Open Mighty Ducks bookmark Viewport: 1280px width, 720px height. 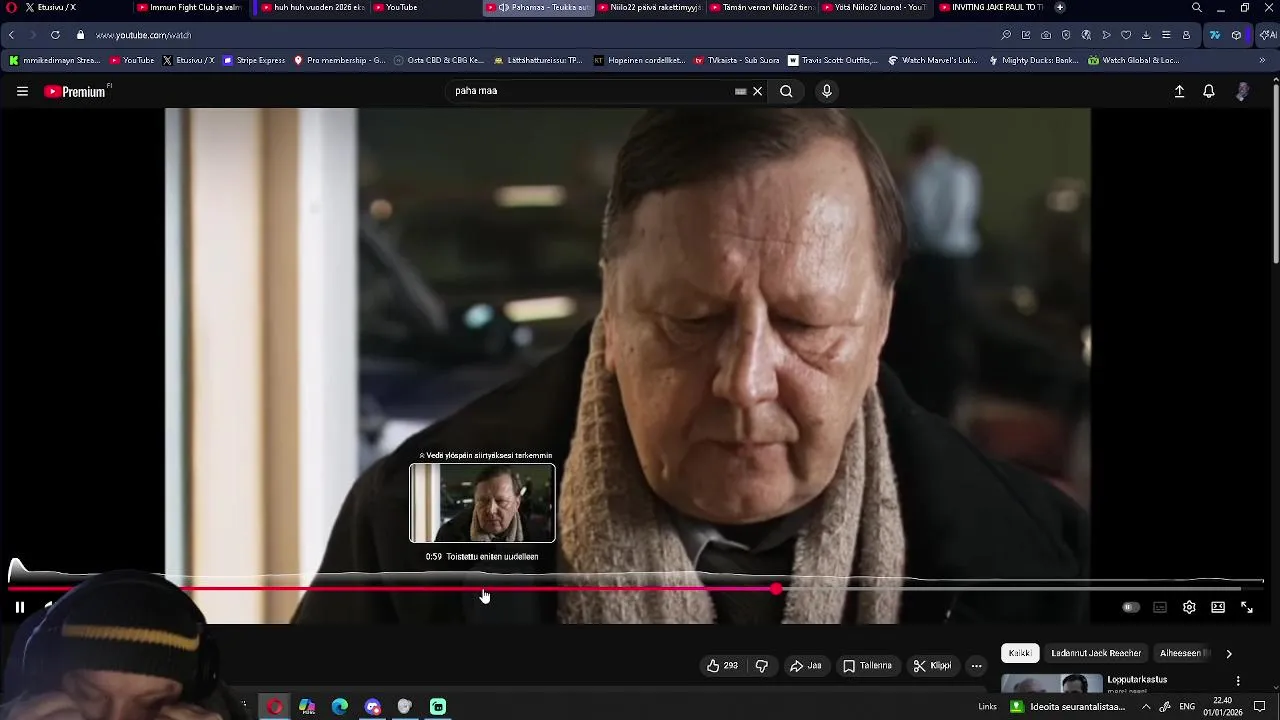1033,60
